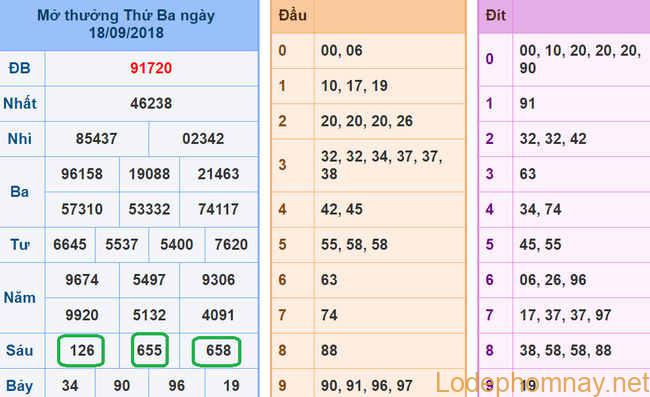Viewport: 650px width, 397px height.
Task: Click the Sáu prize number 655
Action: click(150, 350)
